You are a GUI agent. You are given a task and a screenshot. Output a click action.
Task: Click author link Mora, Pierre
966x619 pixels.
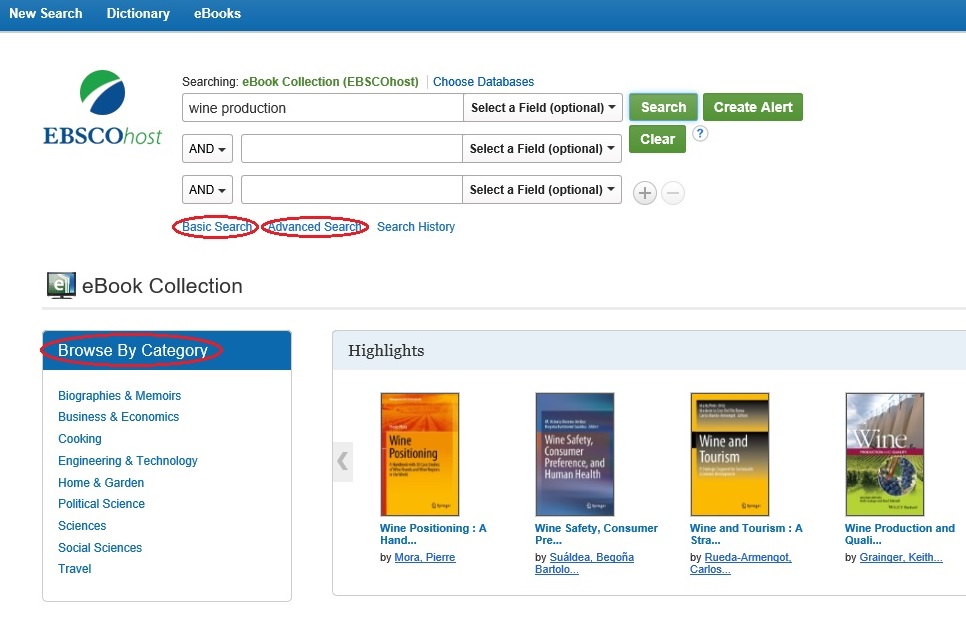click(424, 557)
